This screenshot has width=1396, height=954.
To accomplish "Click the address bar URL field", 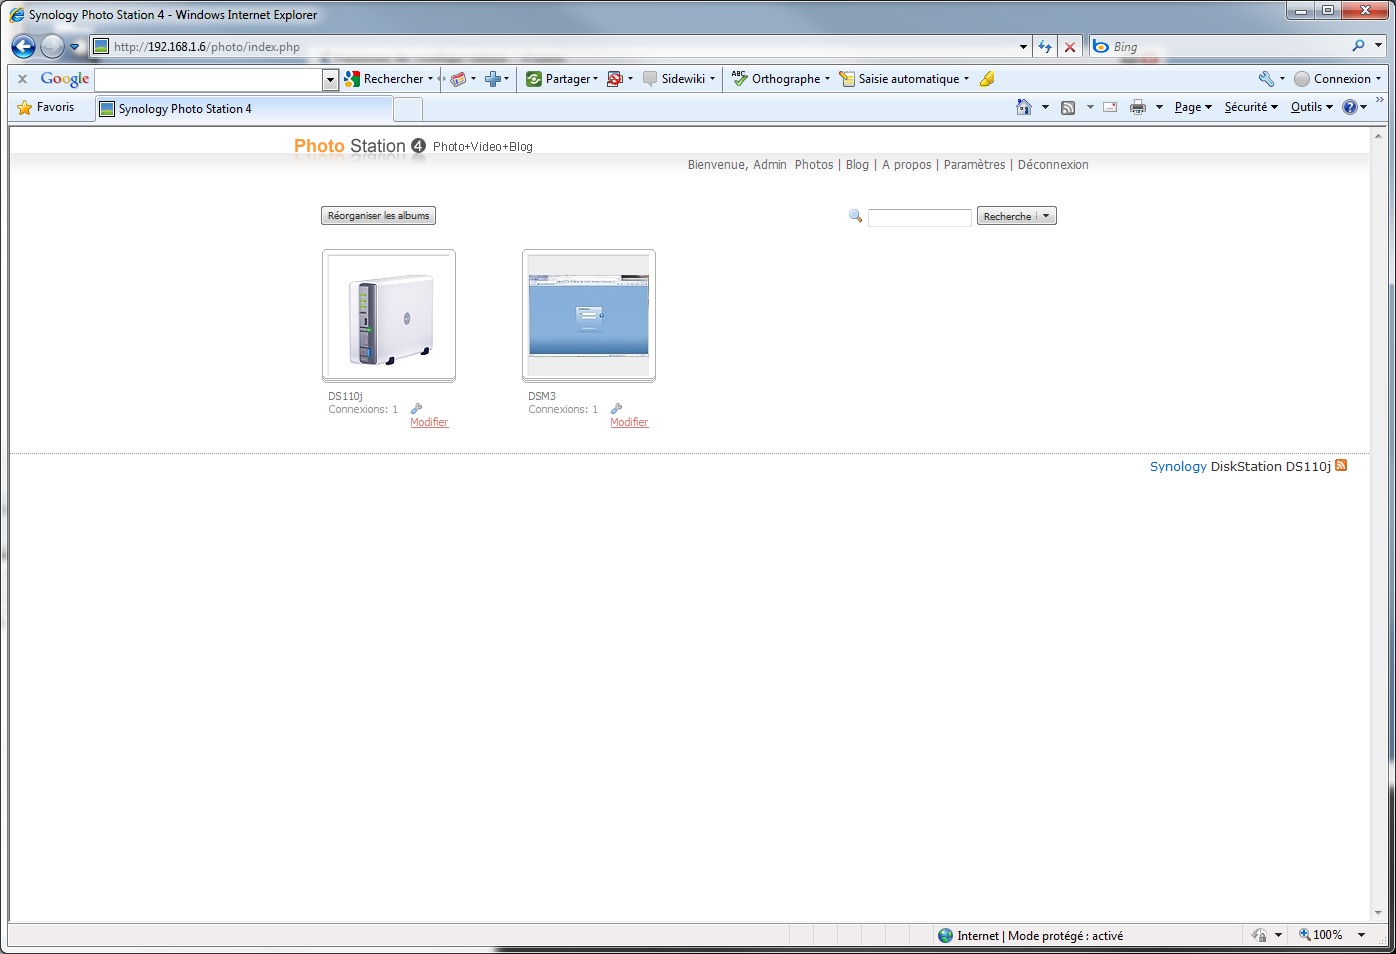I will click(x=560, y=46).
